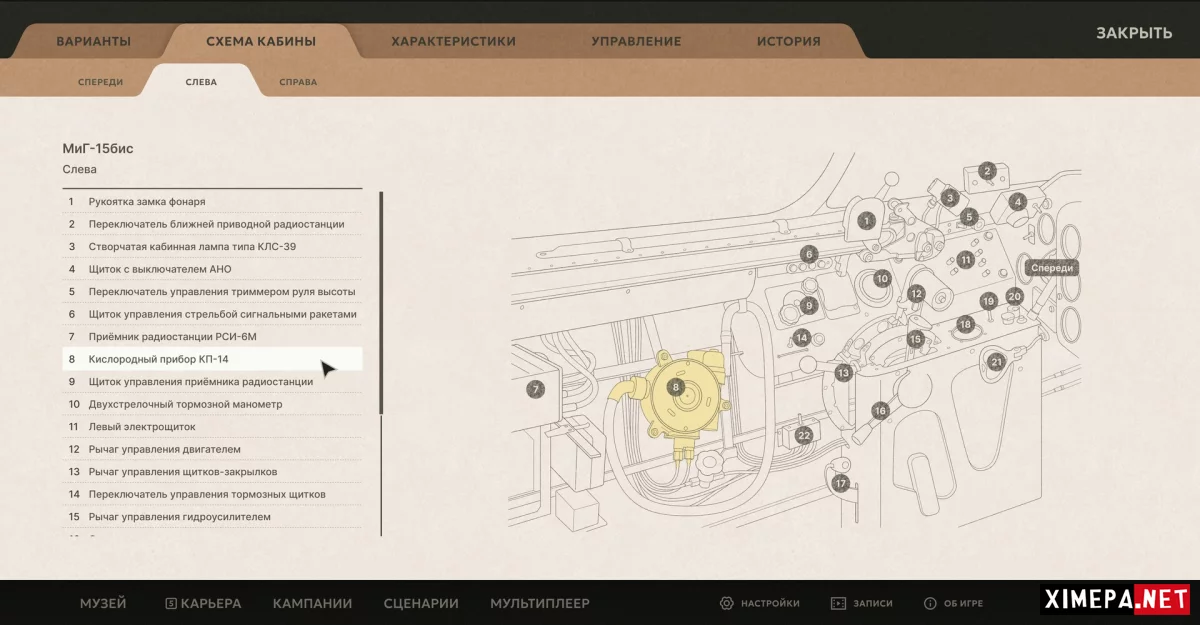Click marker 21 on the cockpit diagram
The image size is (1200, 625).
(x=996, y=362)
